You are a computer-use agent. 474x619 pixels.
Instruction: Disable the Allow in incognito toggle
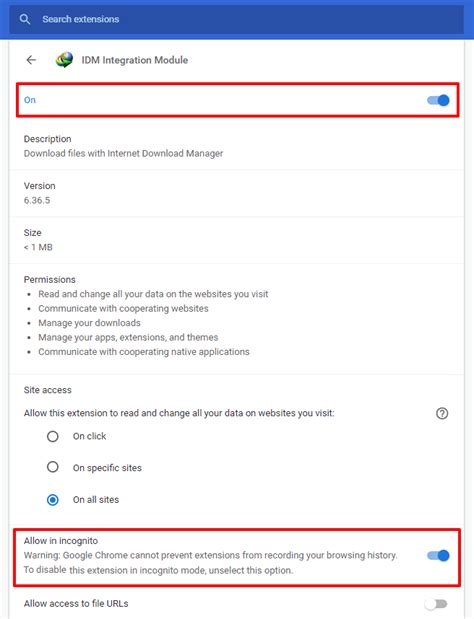pyautogui.click(x=438, y=555)
